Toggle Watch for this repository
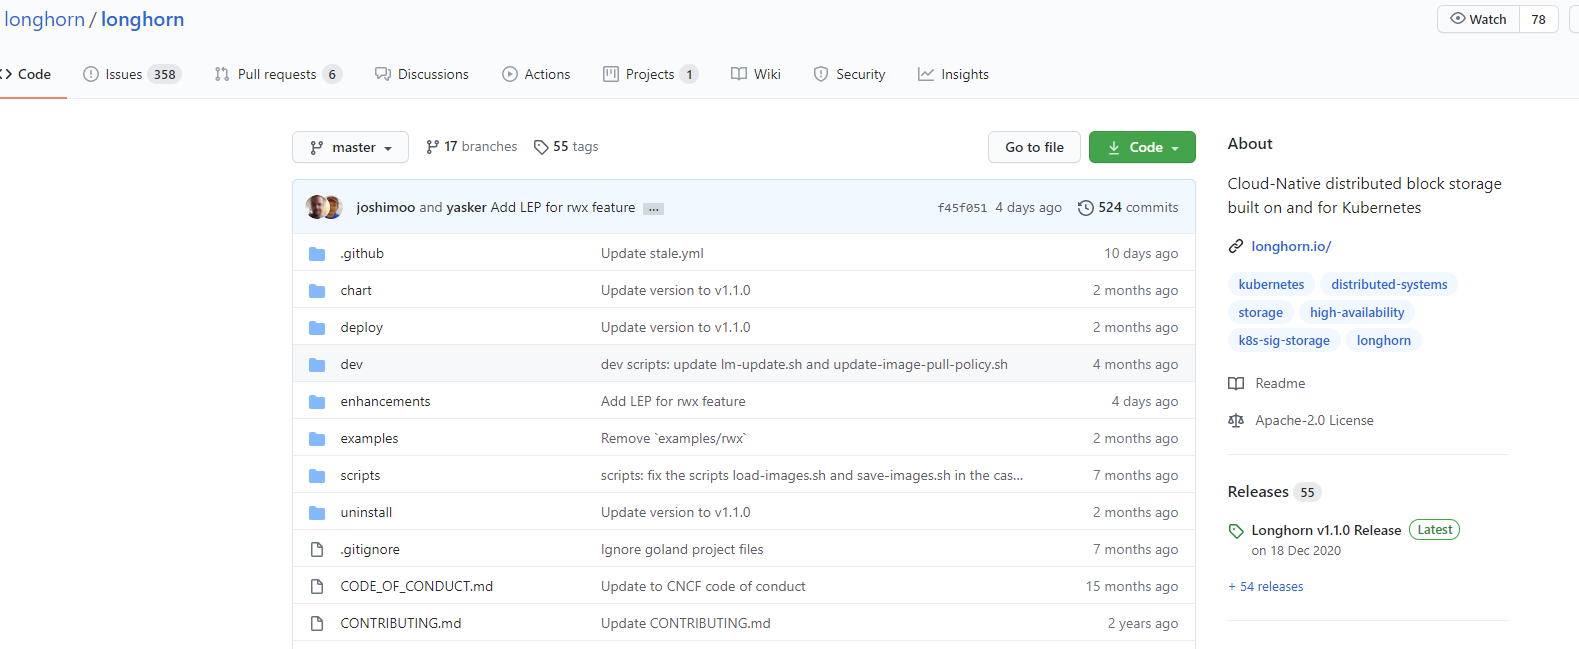1579x649 pixels. [x=1478, y=19]
